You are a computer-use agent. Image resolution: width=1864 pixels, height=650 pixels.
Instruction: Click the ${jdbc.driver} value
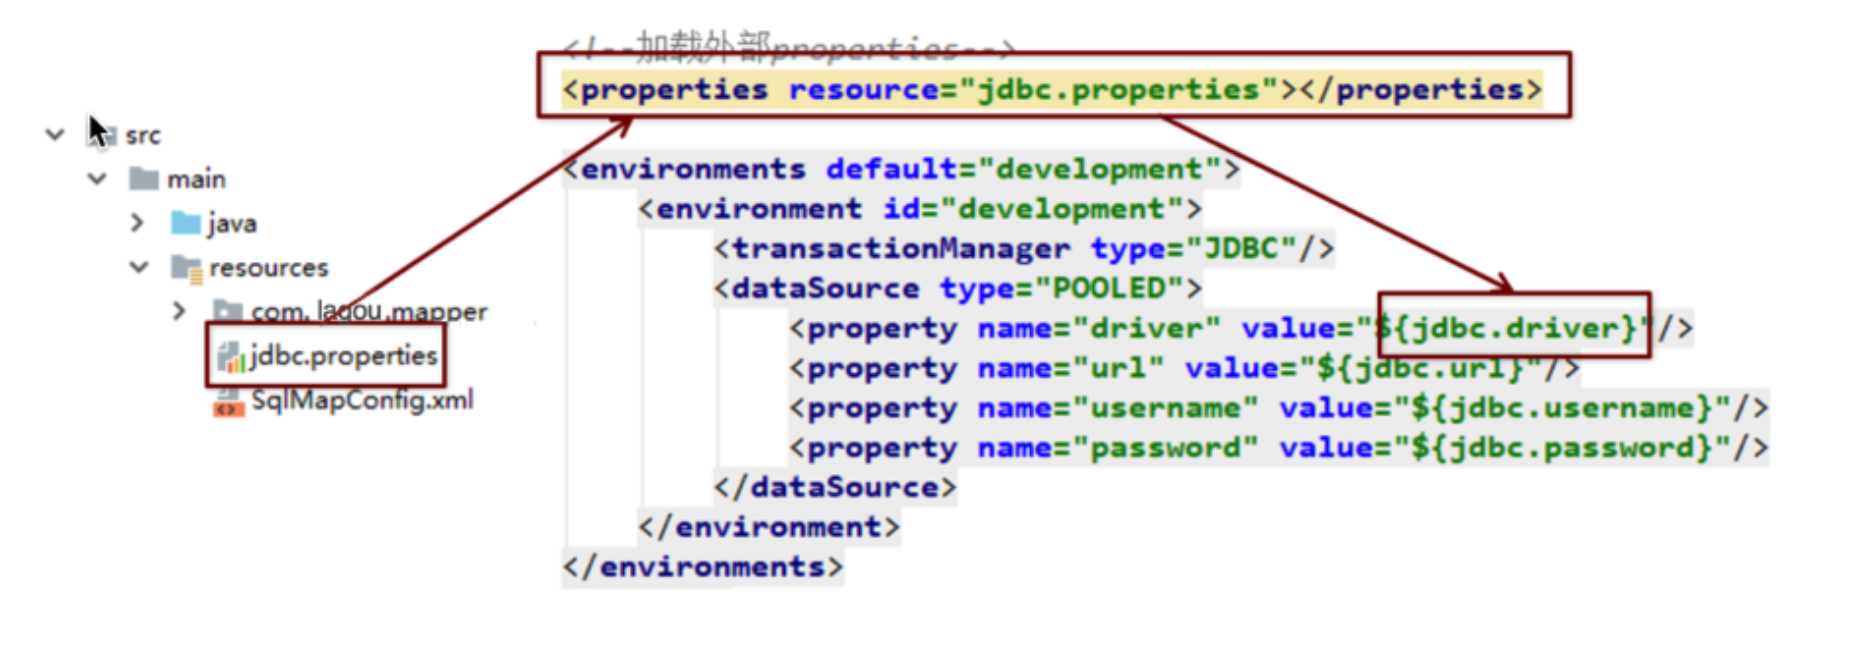(1507, 328)
